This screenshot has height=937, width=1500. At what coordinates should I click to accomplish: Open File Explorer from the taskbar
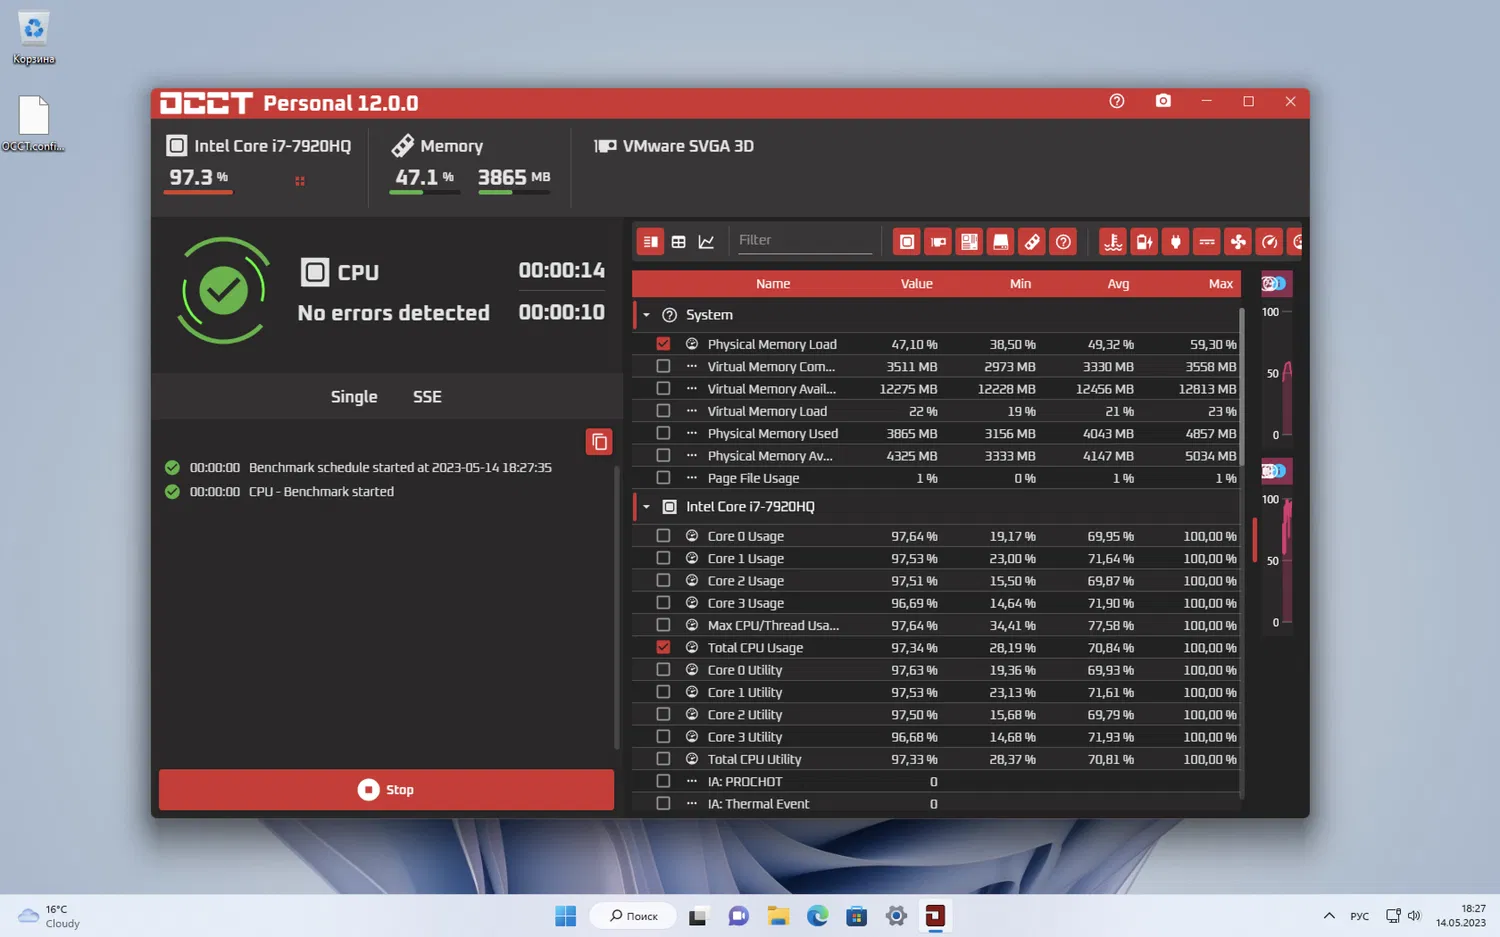click(778, 916)
